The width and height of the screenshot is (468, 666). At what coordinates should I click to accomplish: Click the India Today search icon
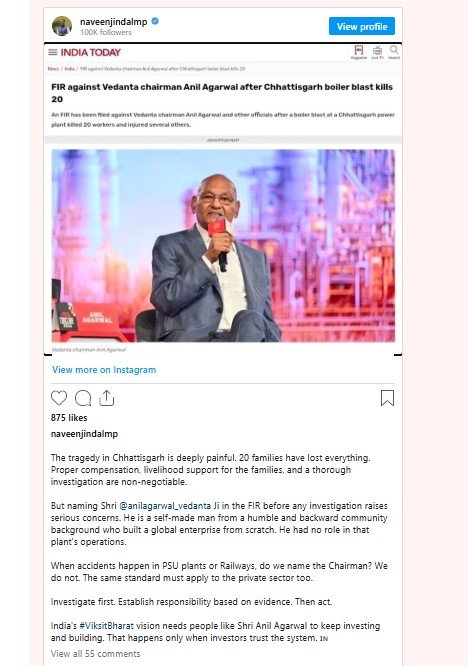[x=394, y=52]
